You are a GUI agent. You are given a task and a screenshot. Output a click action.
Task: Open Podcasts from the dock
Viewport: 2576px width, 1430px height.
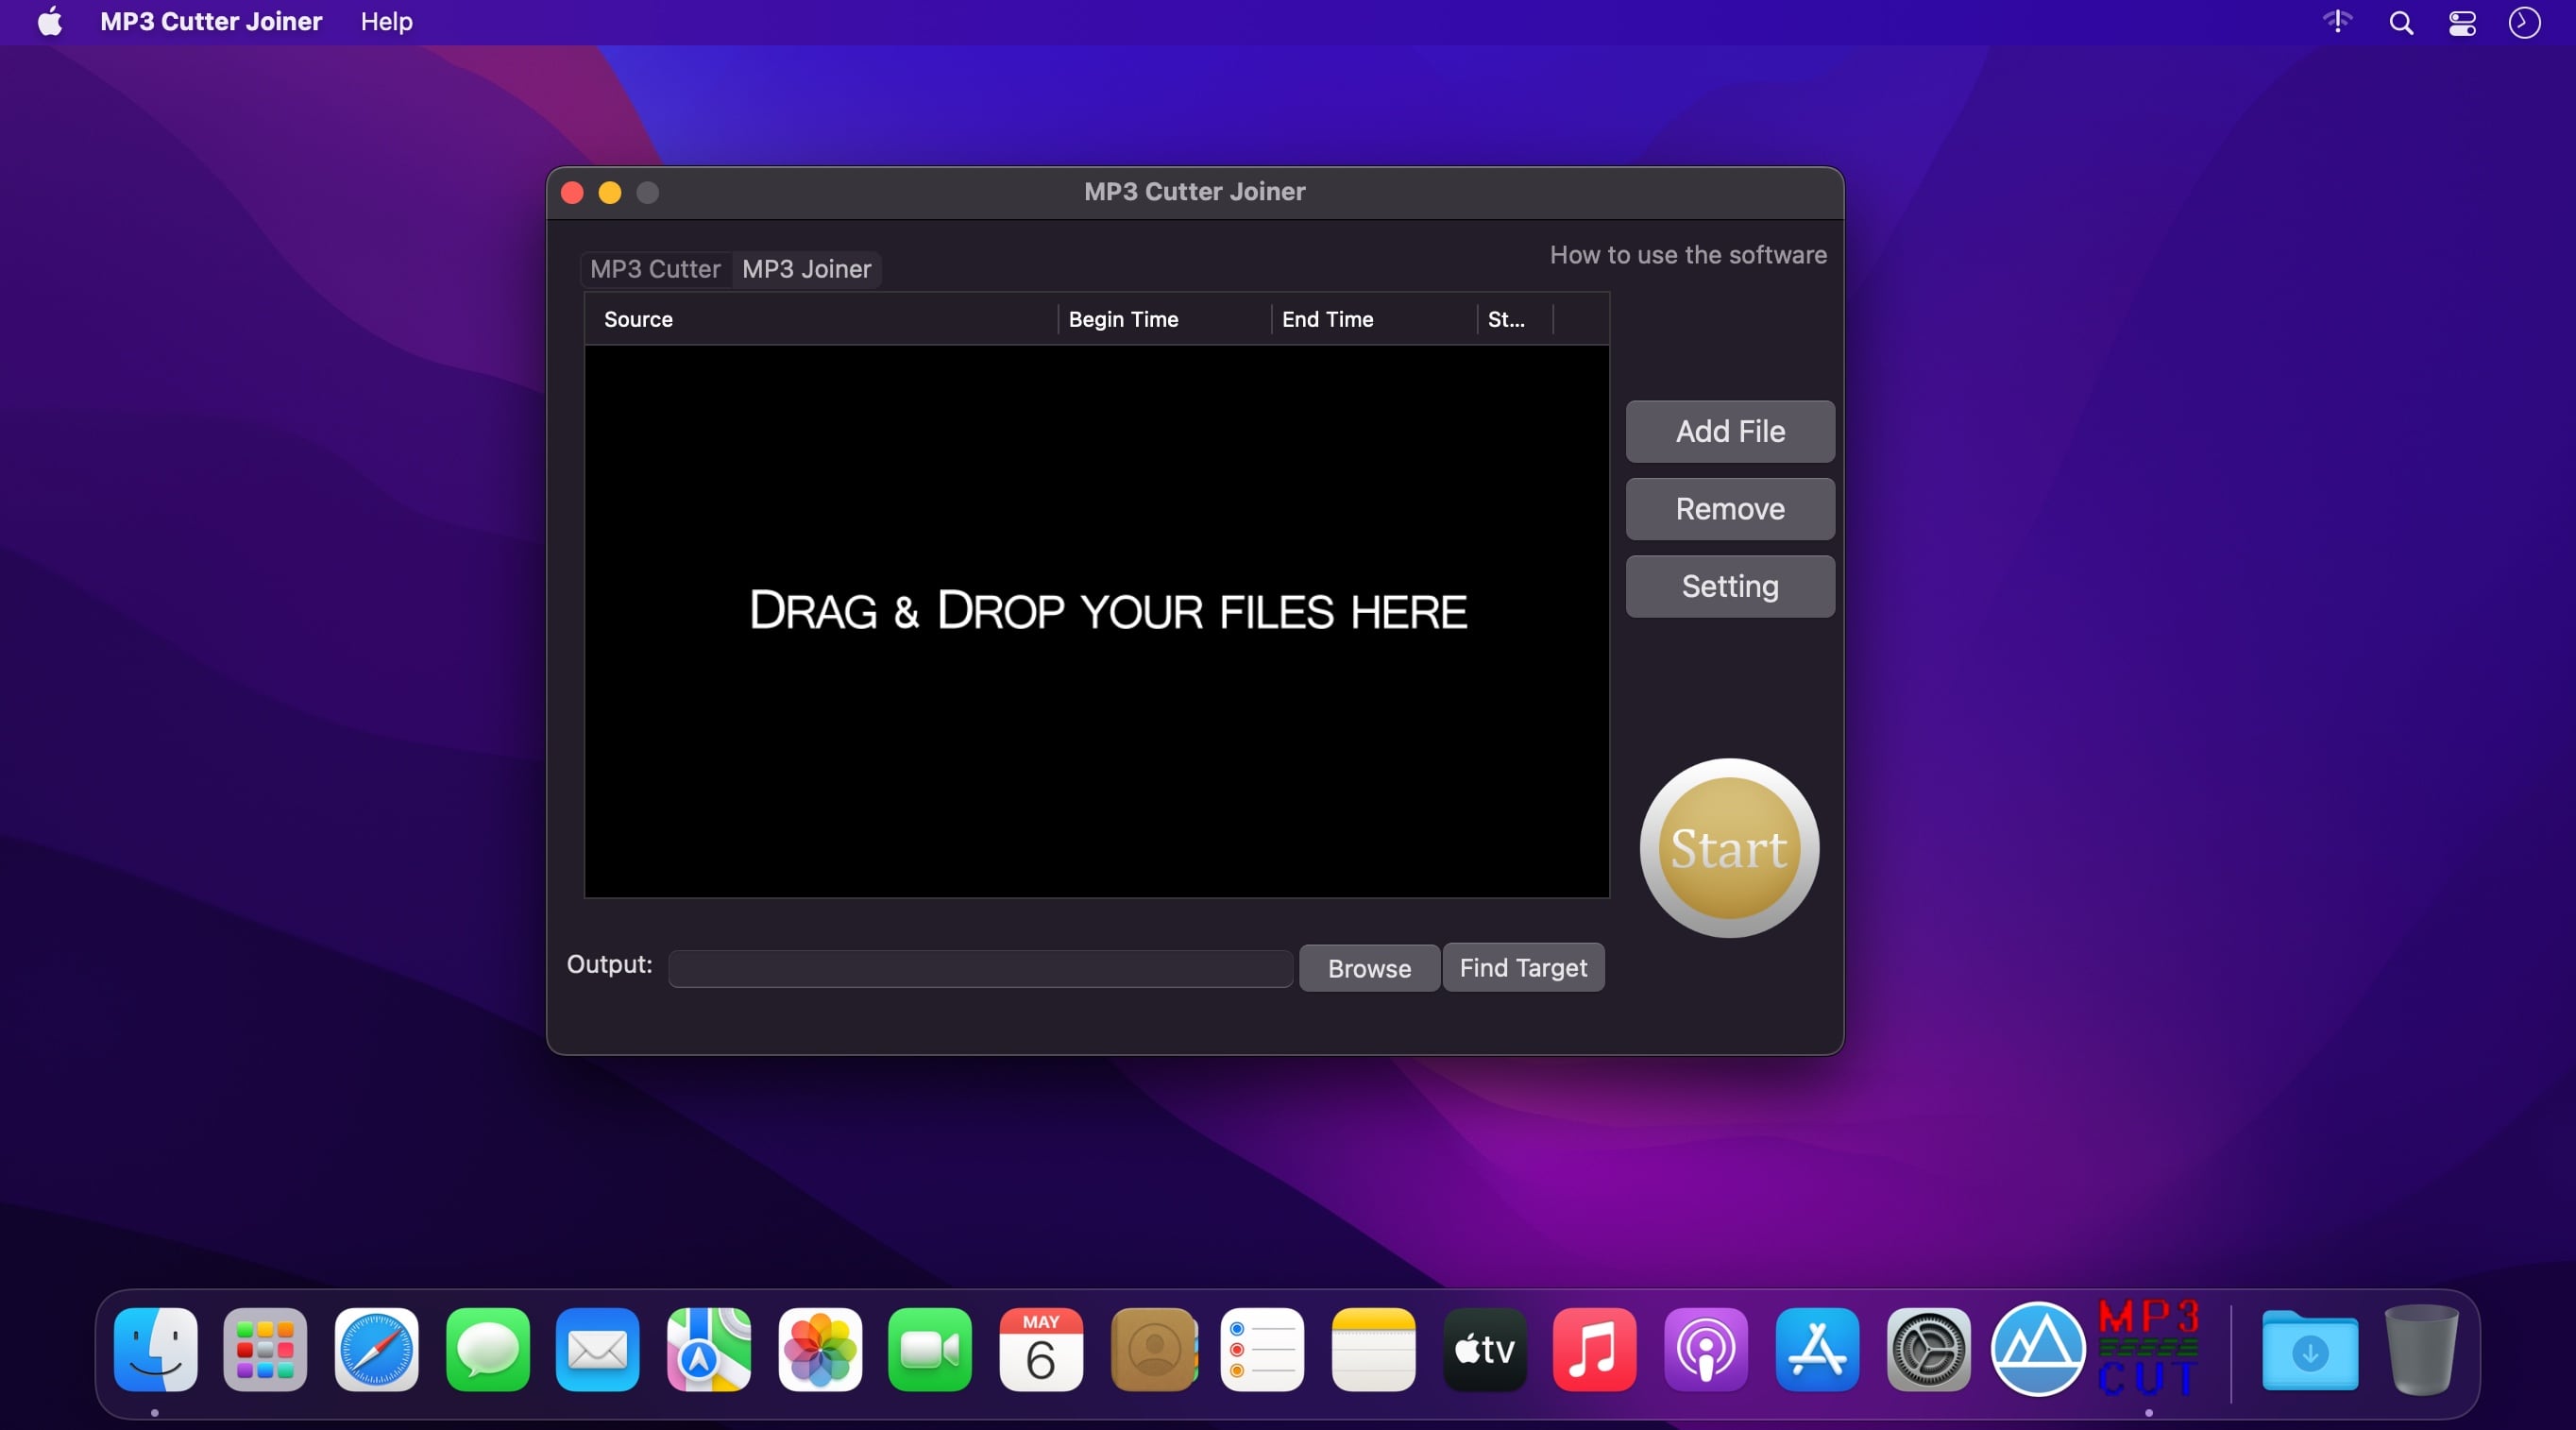(x=1706, y=1348)
